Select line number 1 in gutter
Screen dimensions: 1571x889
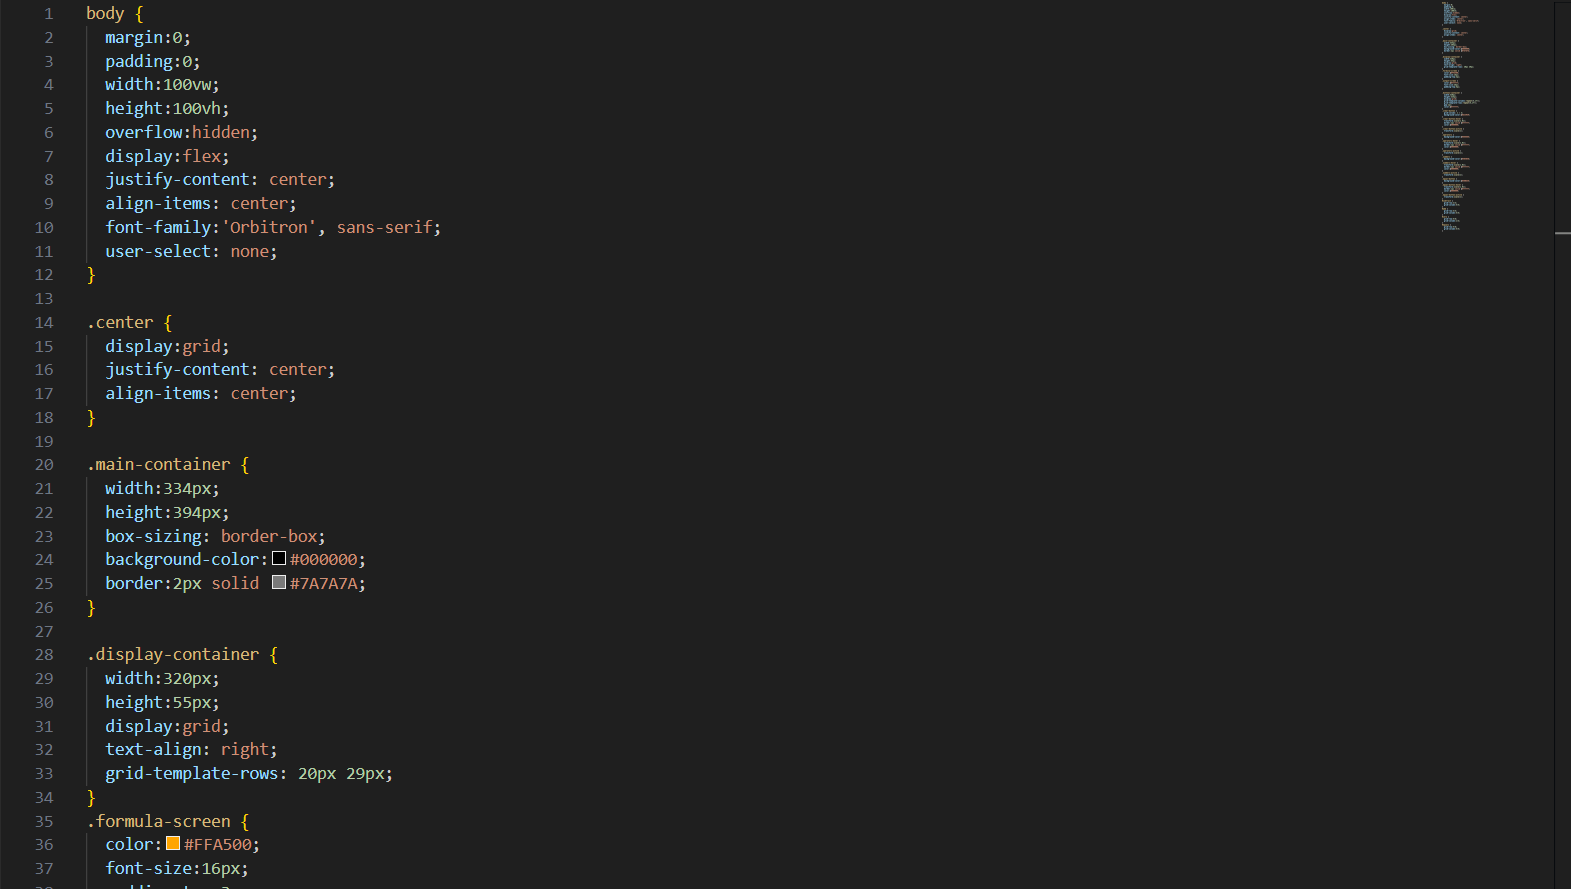click(x=48, y=14)
